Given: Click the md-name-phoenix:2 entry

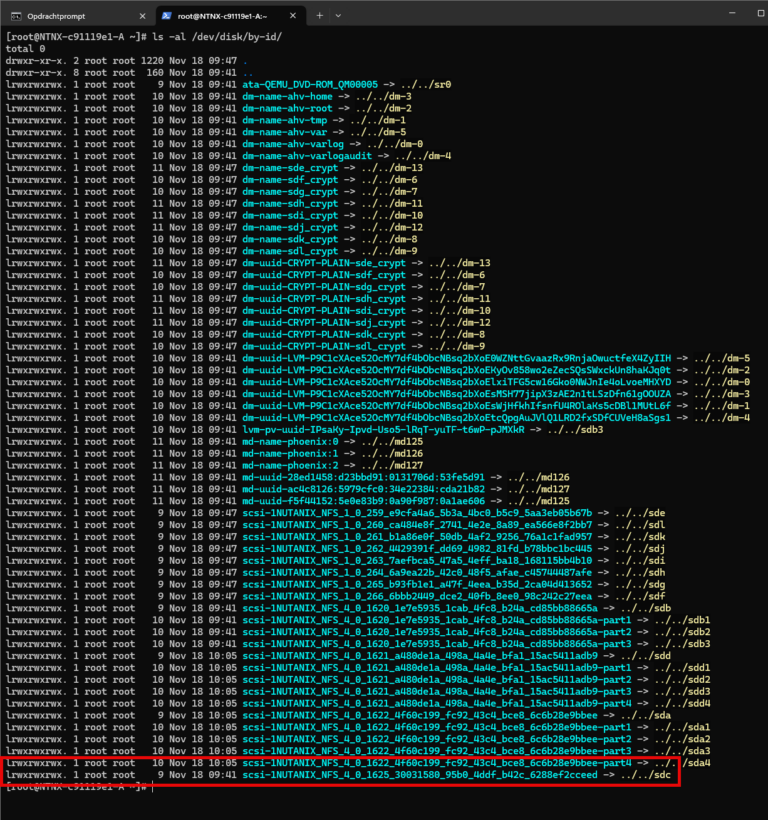Looking at the screenshot, I should tap(290, 465).
